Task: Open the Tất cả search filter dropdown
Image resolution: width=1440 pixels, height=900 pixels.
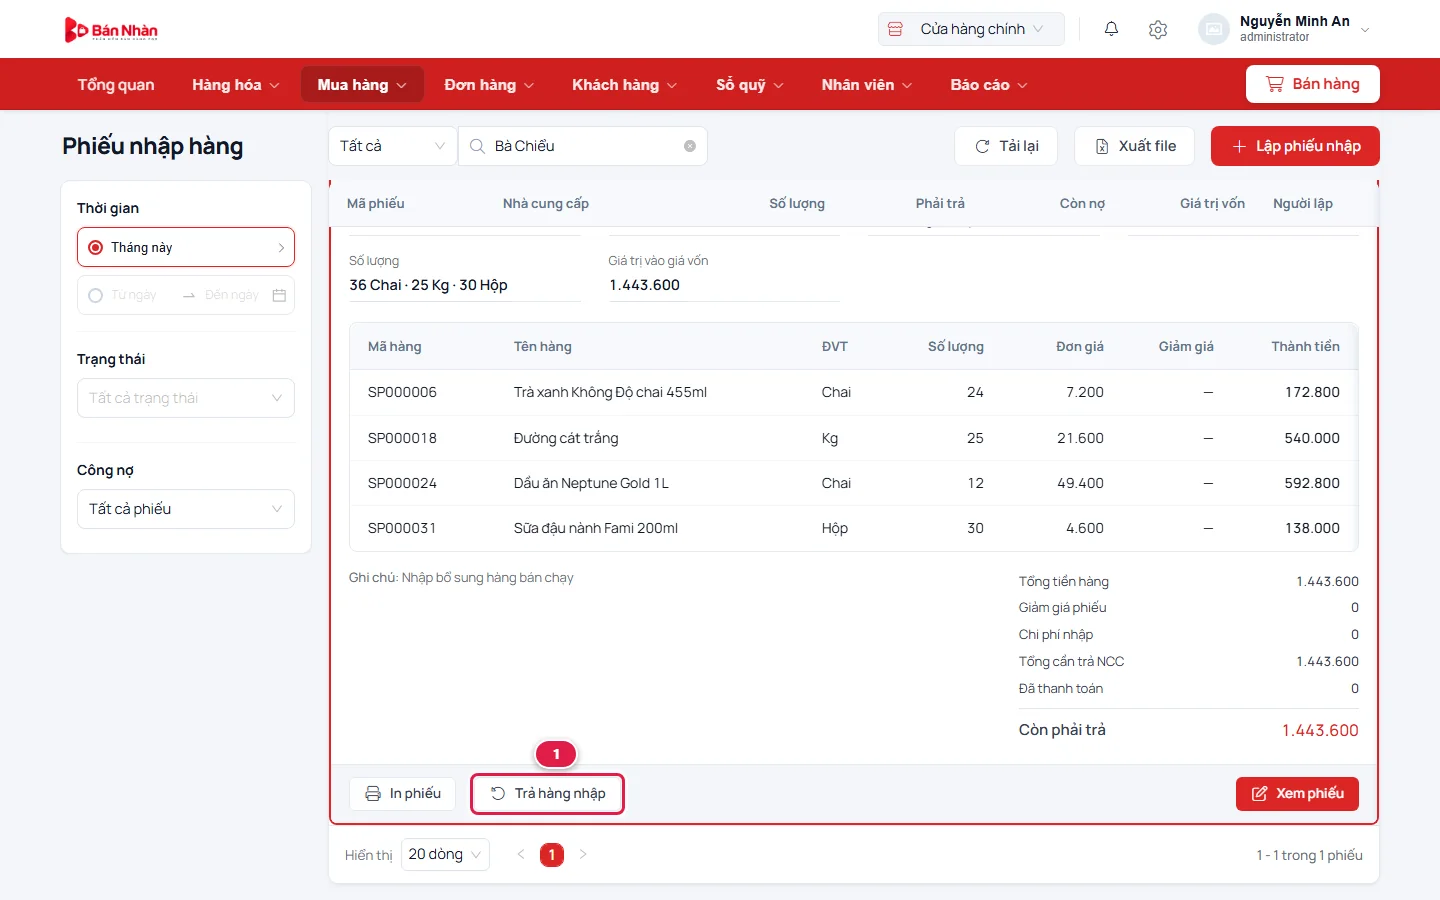Action: point(393,146)
